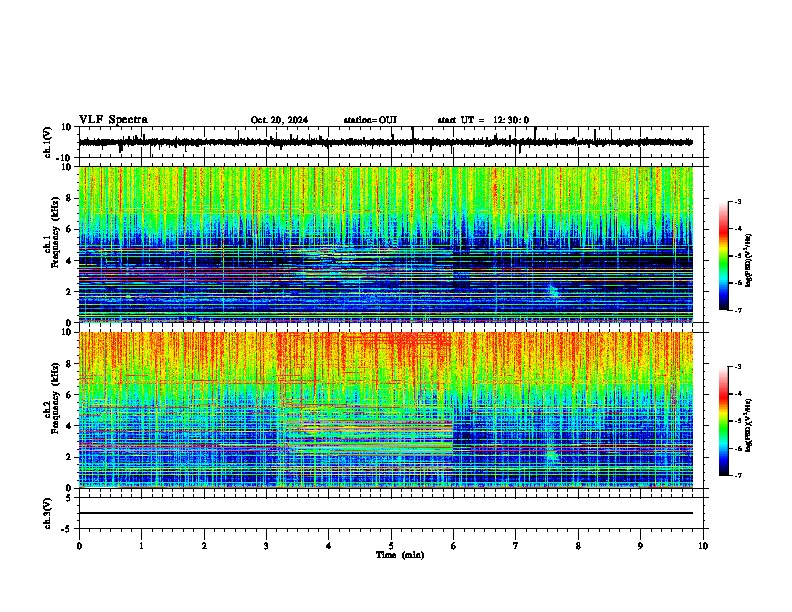Click the 8 kHz tick on ch.2 spectrogram
792x612 pixels.
tap(69, 364)
